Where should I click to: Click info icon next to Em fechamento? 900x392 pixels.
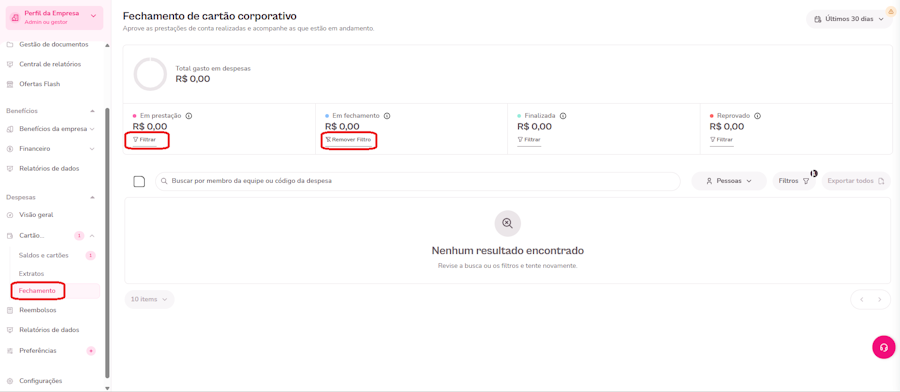pos(387,115)
